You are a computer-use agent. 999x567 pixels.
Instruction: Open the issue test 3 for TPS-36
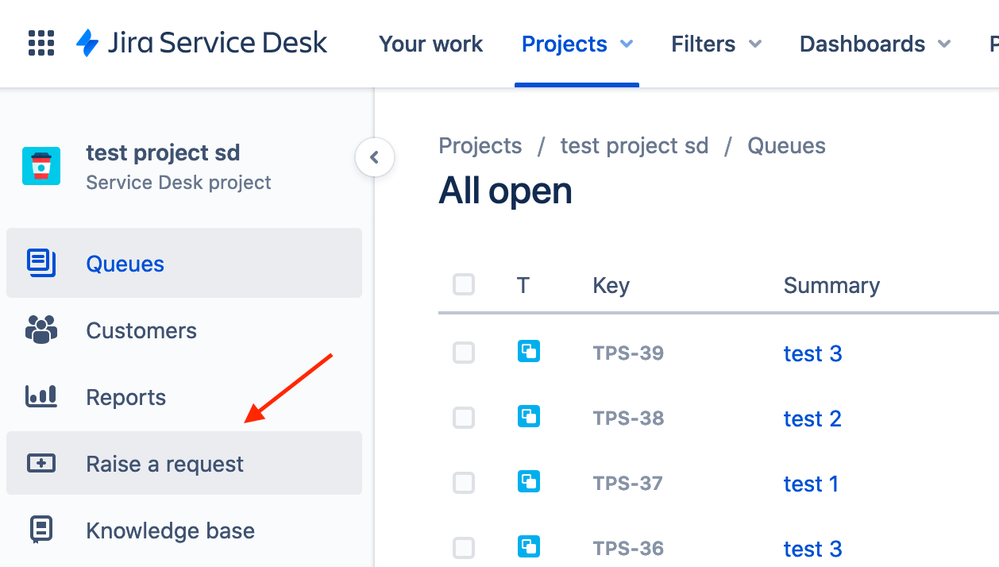point(813,549)
